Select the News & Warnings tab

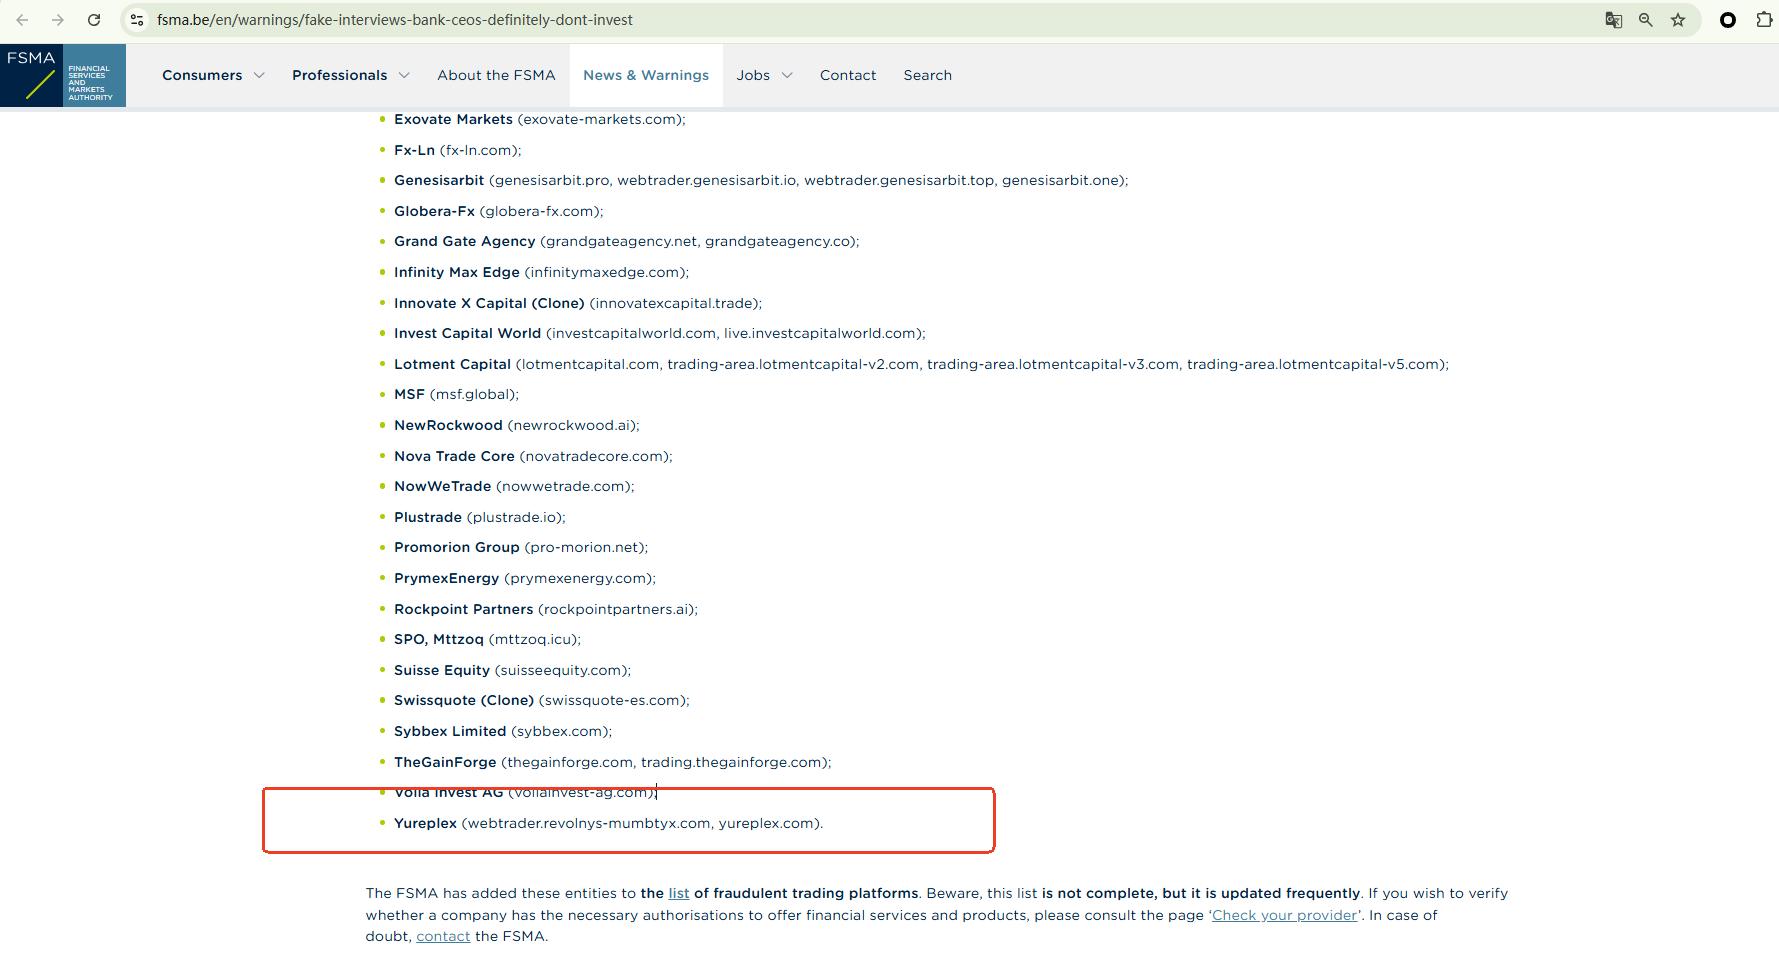tap(646, 75)
